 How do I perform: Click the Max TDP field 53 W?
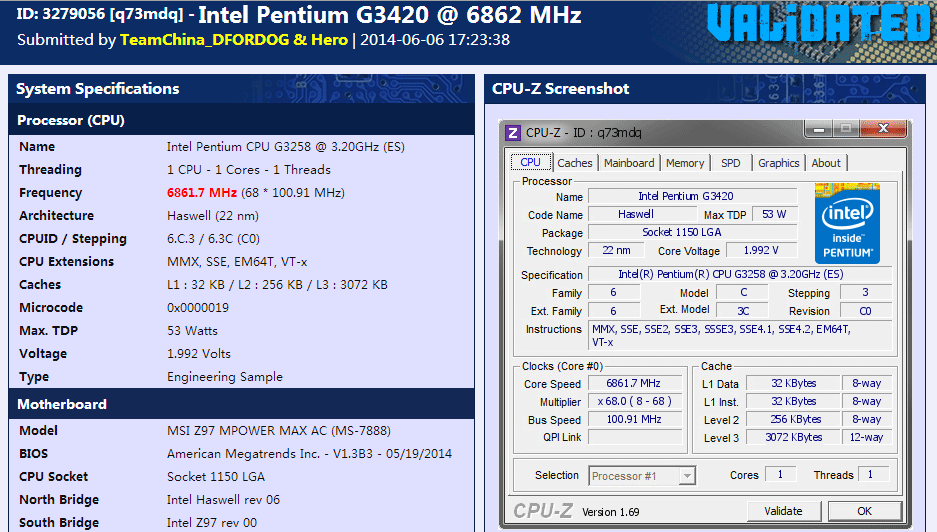point(774,214)
